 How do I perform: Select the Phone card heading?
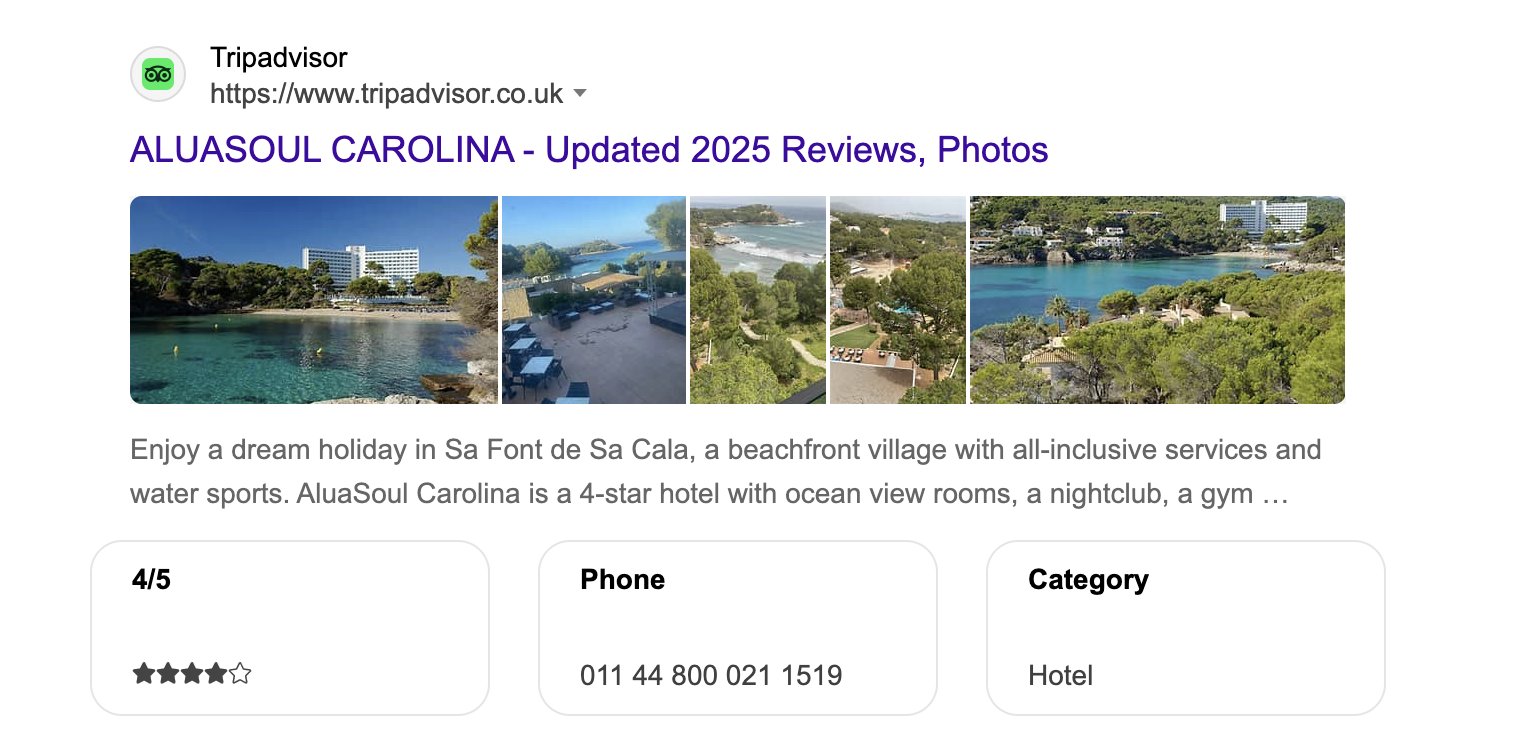tap(621, 578)
